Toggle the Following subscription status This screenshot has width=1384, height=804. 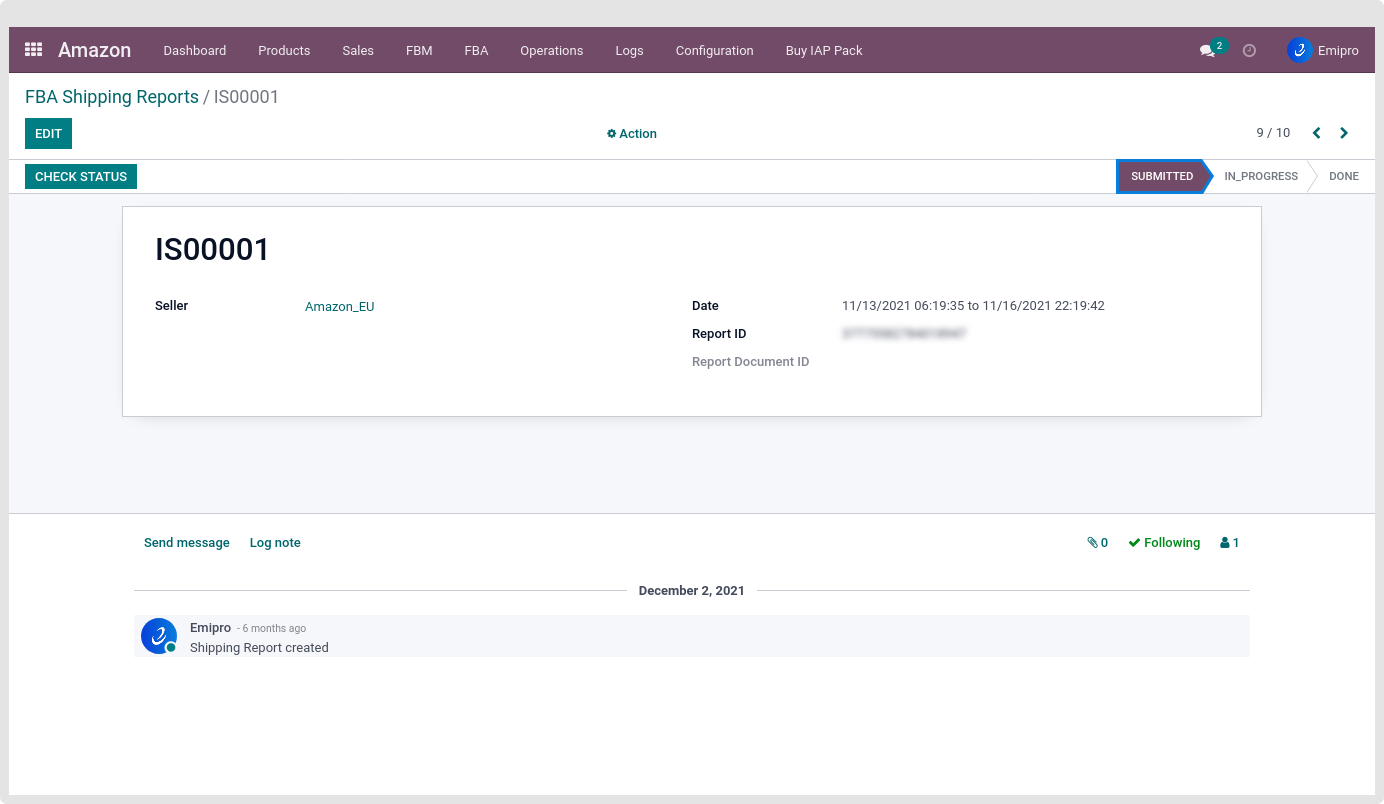1164,543
